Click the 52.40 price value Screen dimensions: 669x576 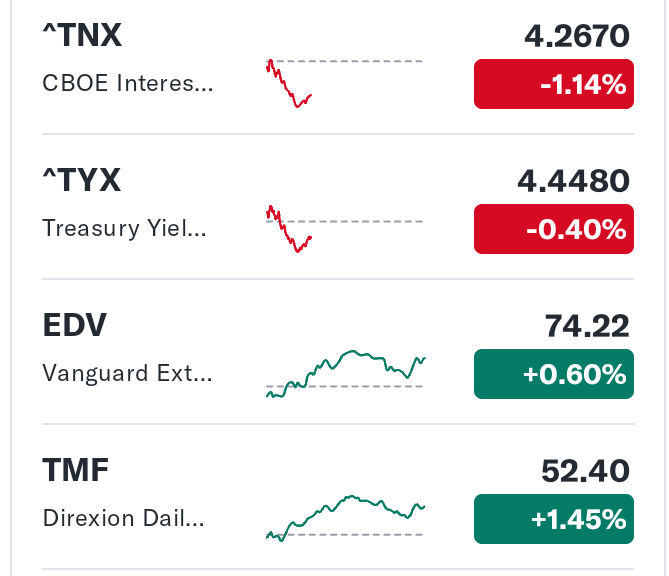pos(585,471)
